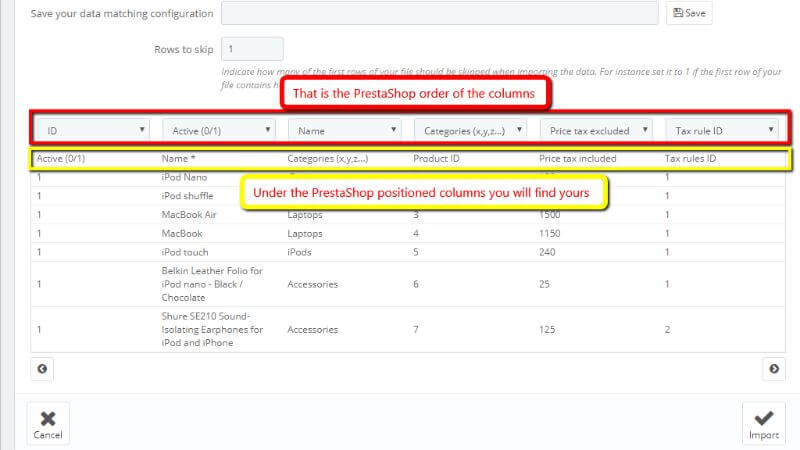Open the ID column dropdown
The height and width of the screenshot is (450, 800).
92,131
